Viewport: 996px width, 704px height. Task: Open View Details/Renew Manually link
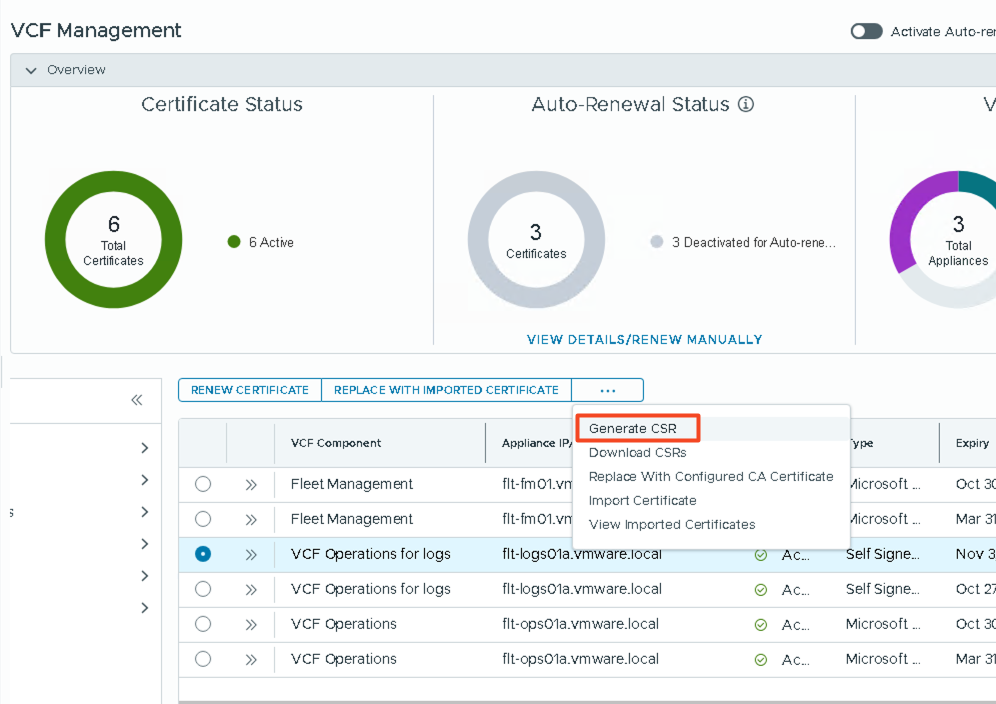coord(644,340)
